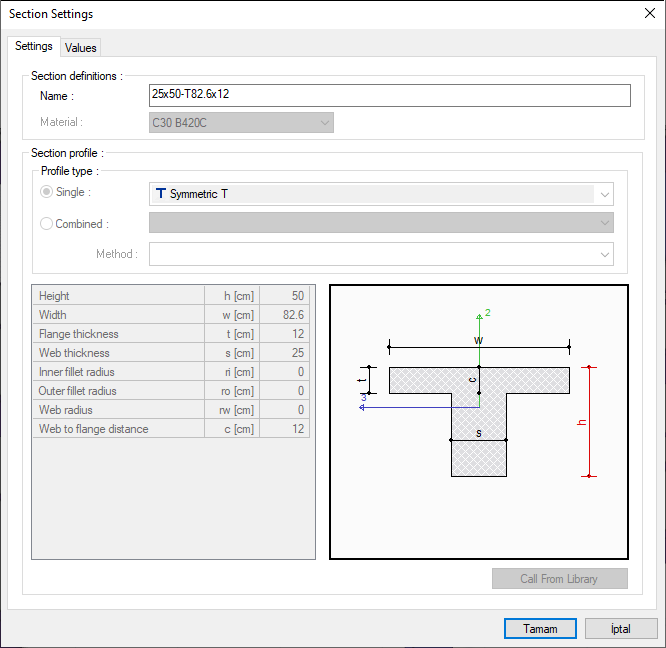Select the Width value 82.6 cell
Screen dimensions: 666x648
click(x=285, y=315)
